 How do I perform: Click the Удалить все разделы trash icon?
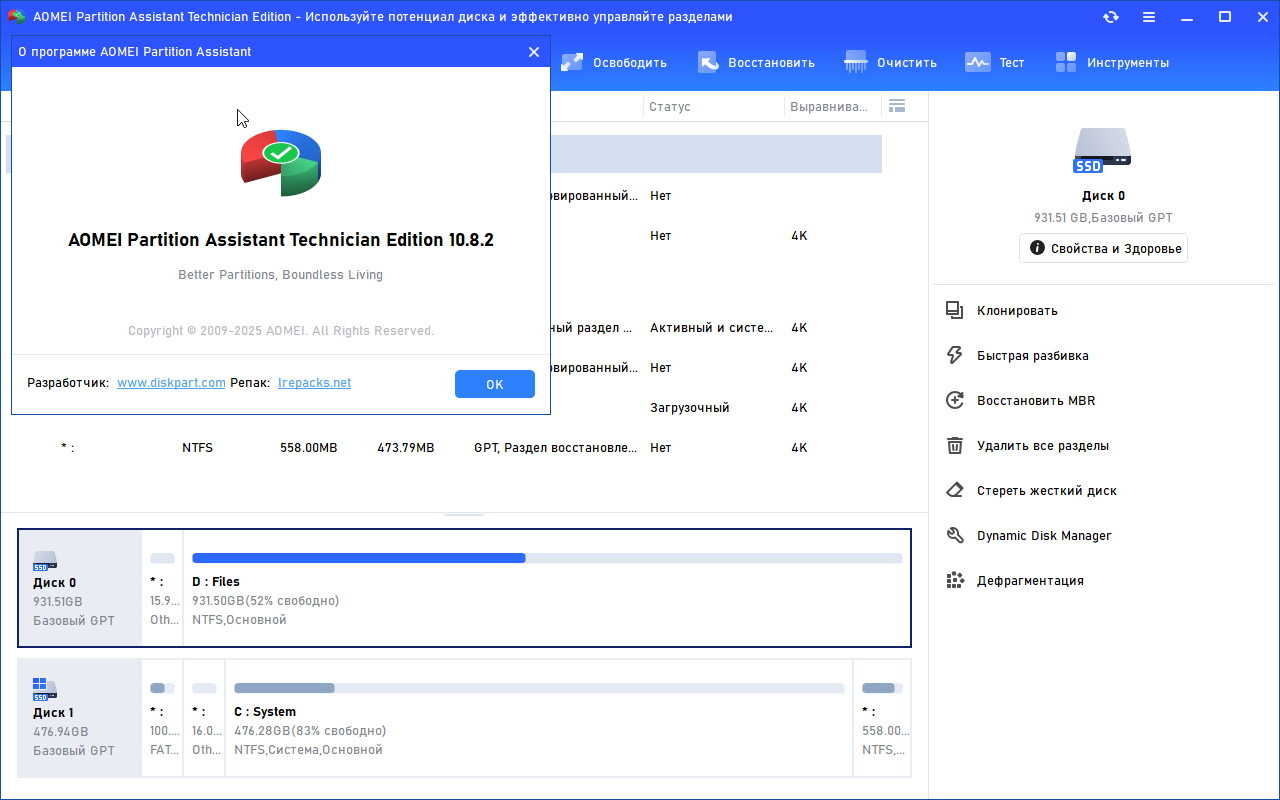(955, 445)
